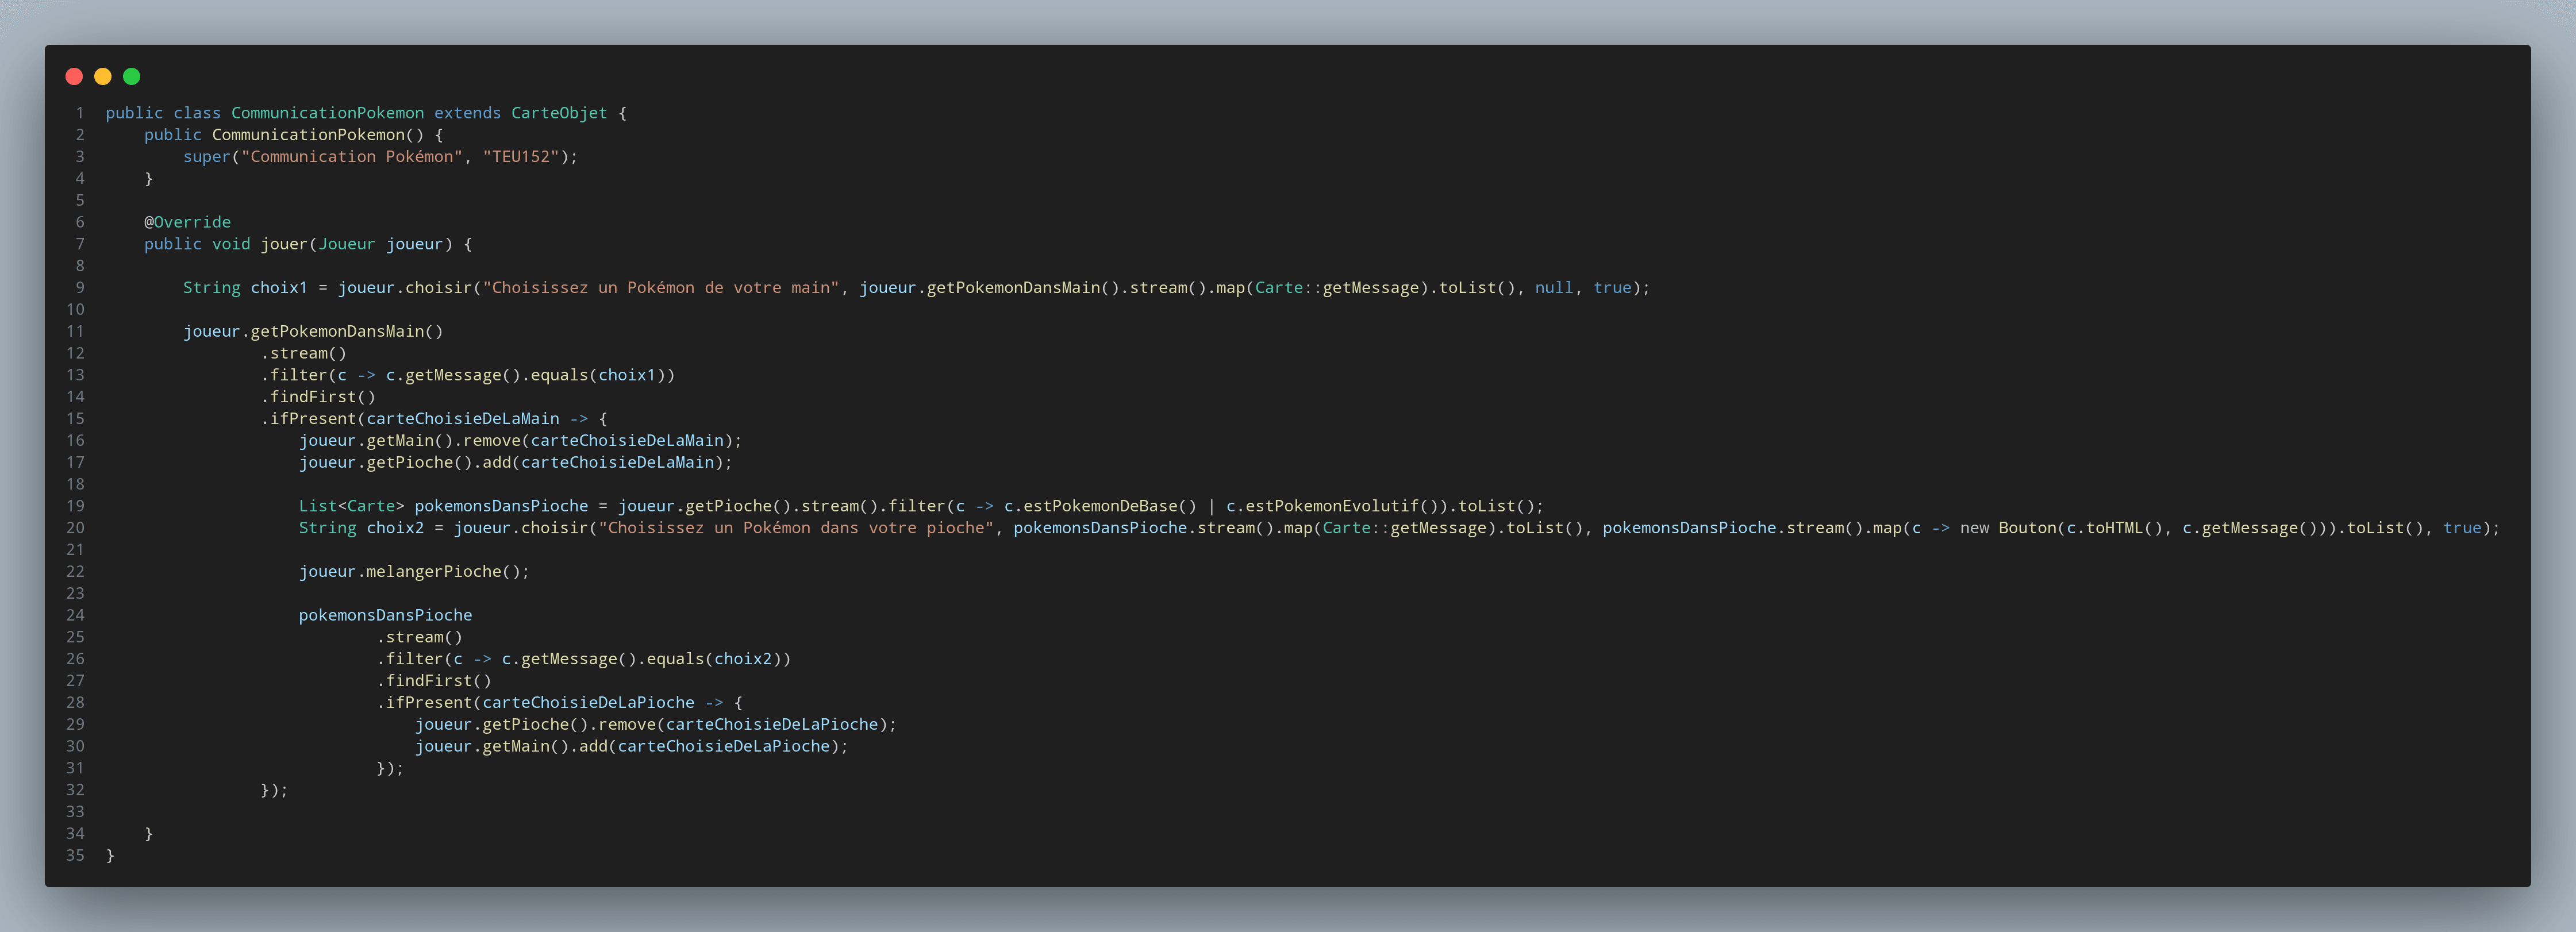Click the yellow minimize dot
2576x932 pixels.
103,76
